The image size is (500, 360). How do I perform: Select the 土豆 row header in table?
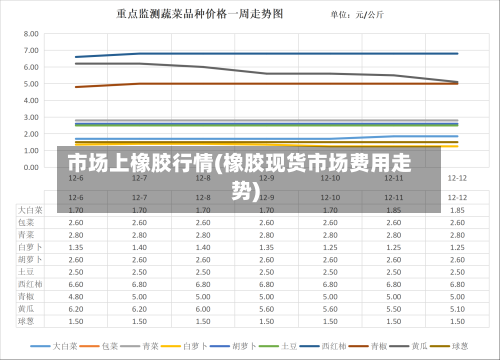[26, 272]
